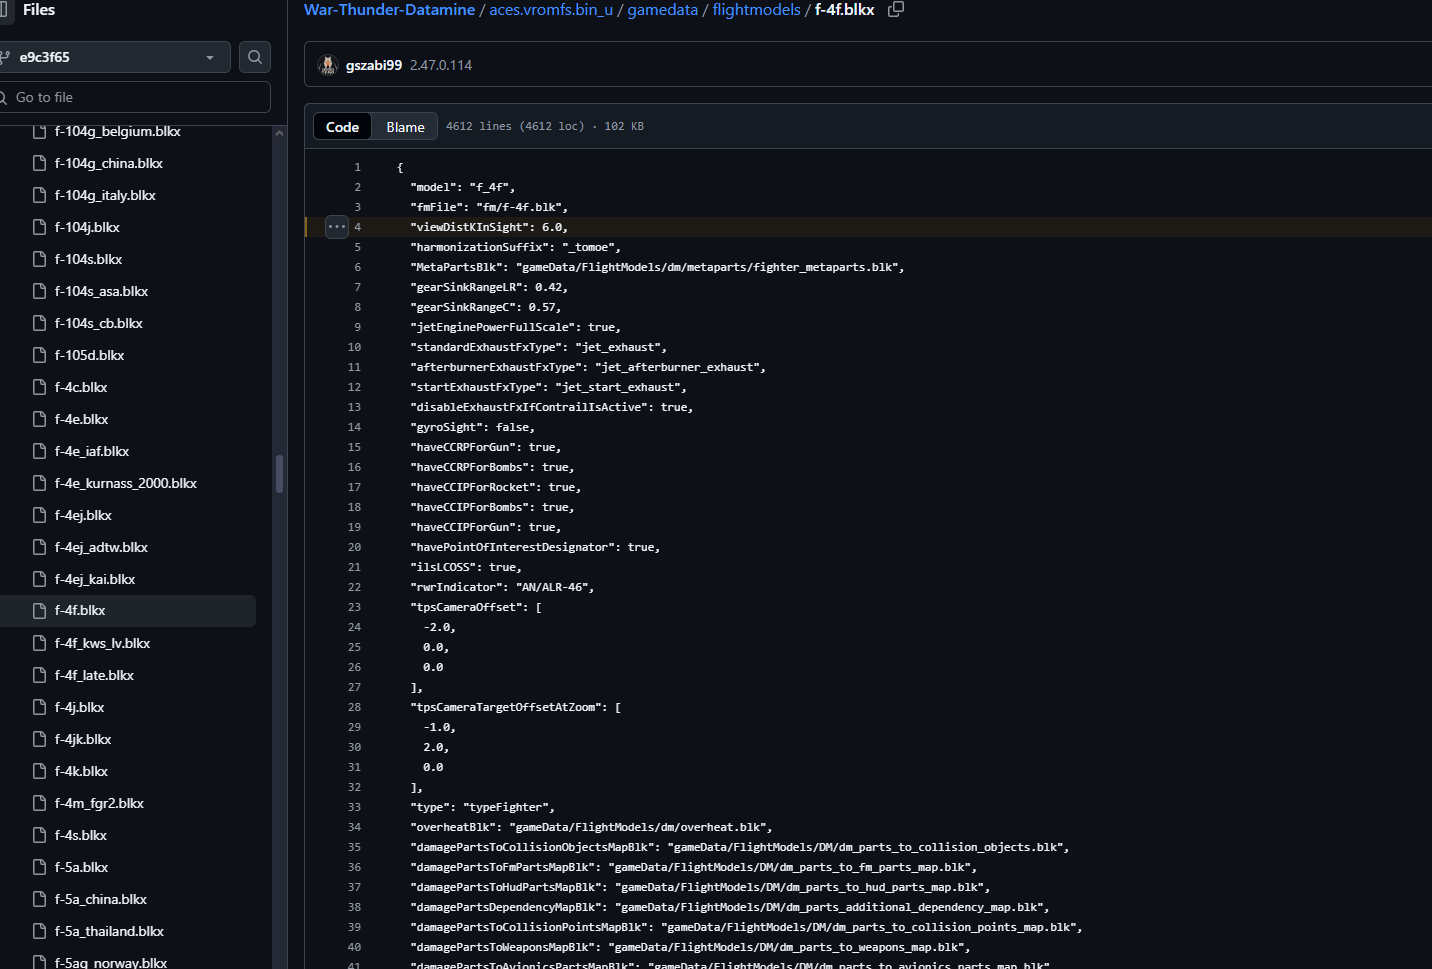Open f-104g_italy.blkx in the file tree
1432x969 pixels.
(x=105, y=195)
